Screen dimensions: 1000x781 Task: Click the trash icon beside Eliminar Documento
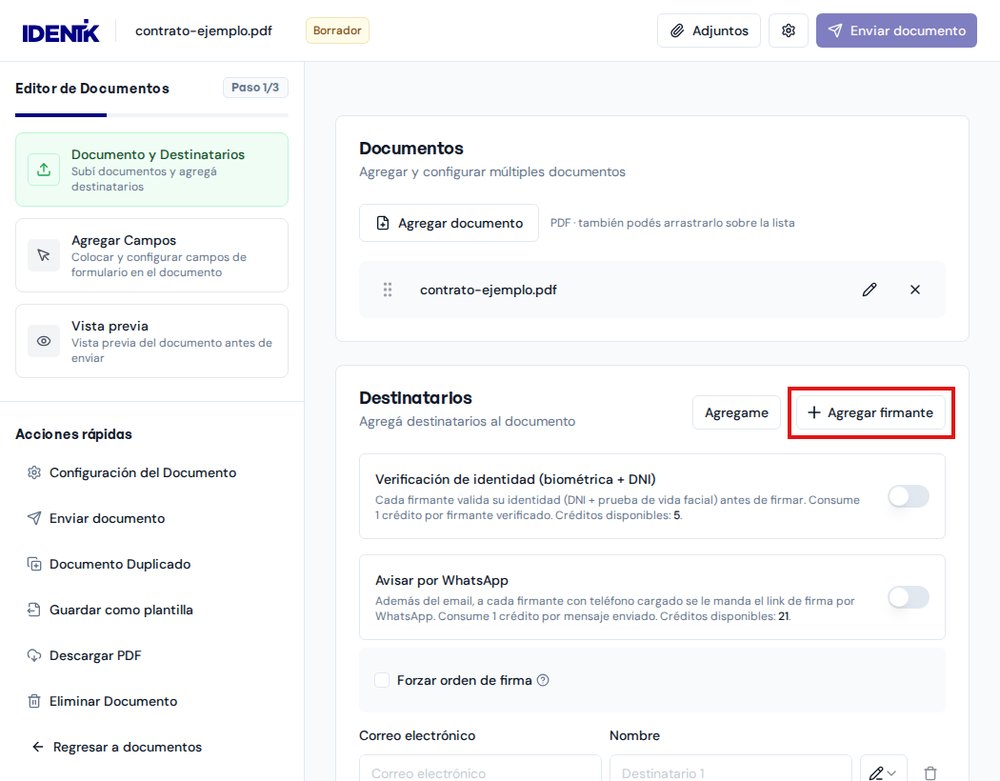click(x=34, y=701)
